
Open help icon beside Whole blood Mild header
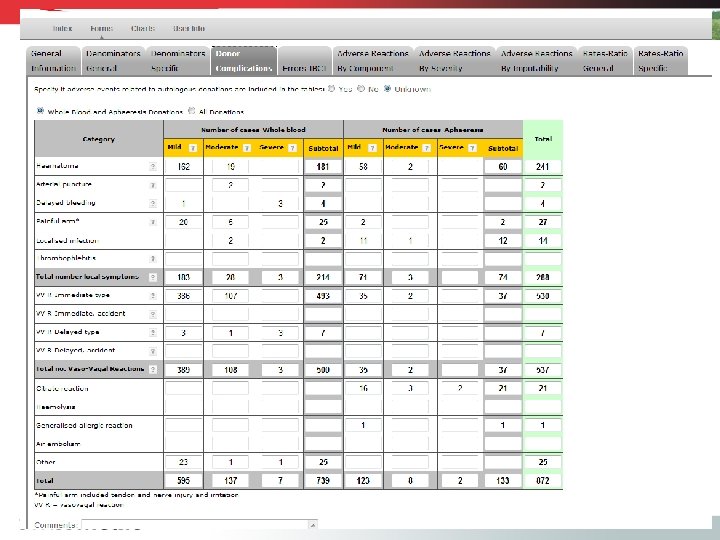pyautogui.click(x=193, y=148)
